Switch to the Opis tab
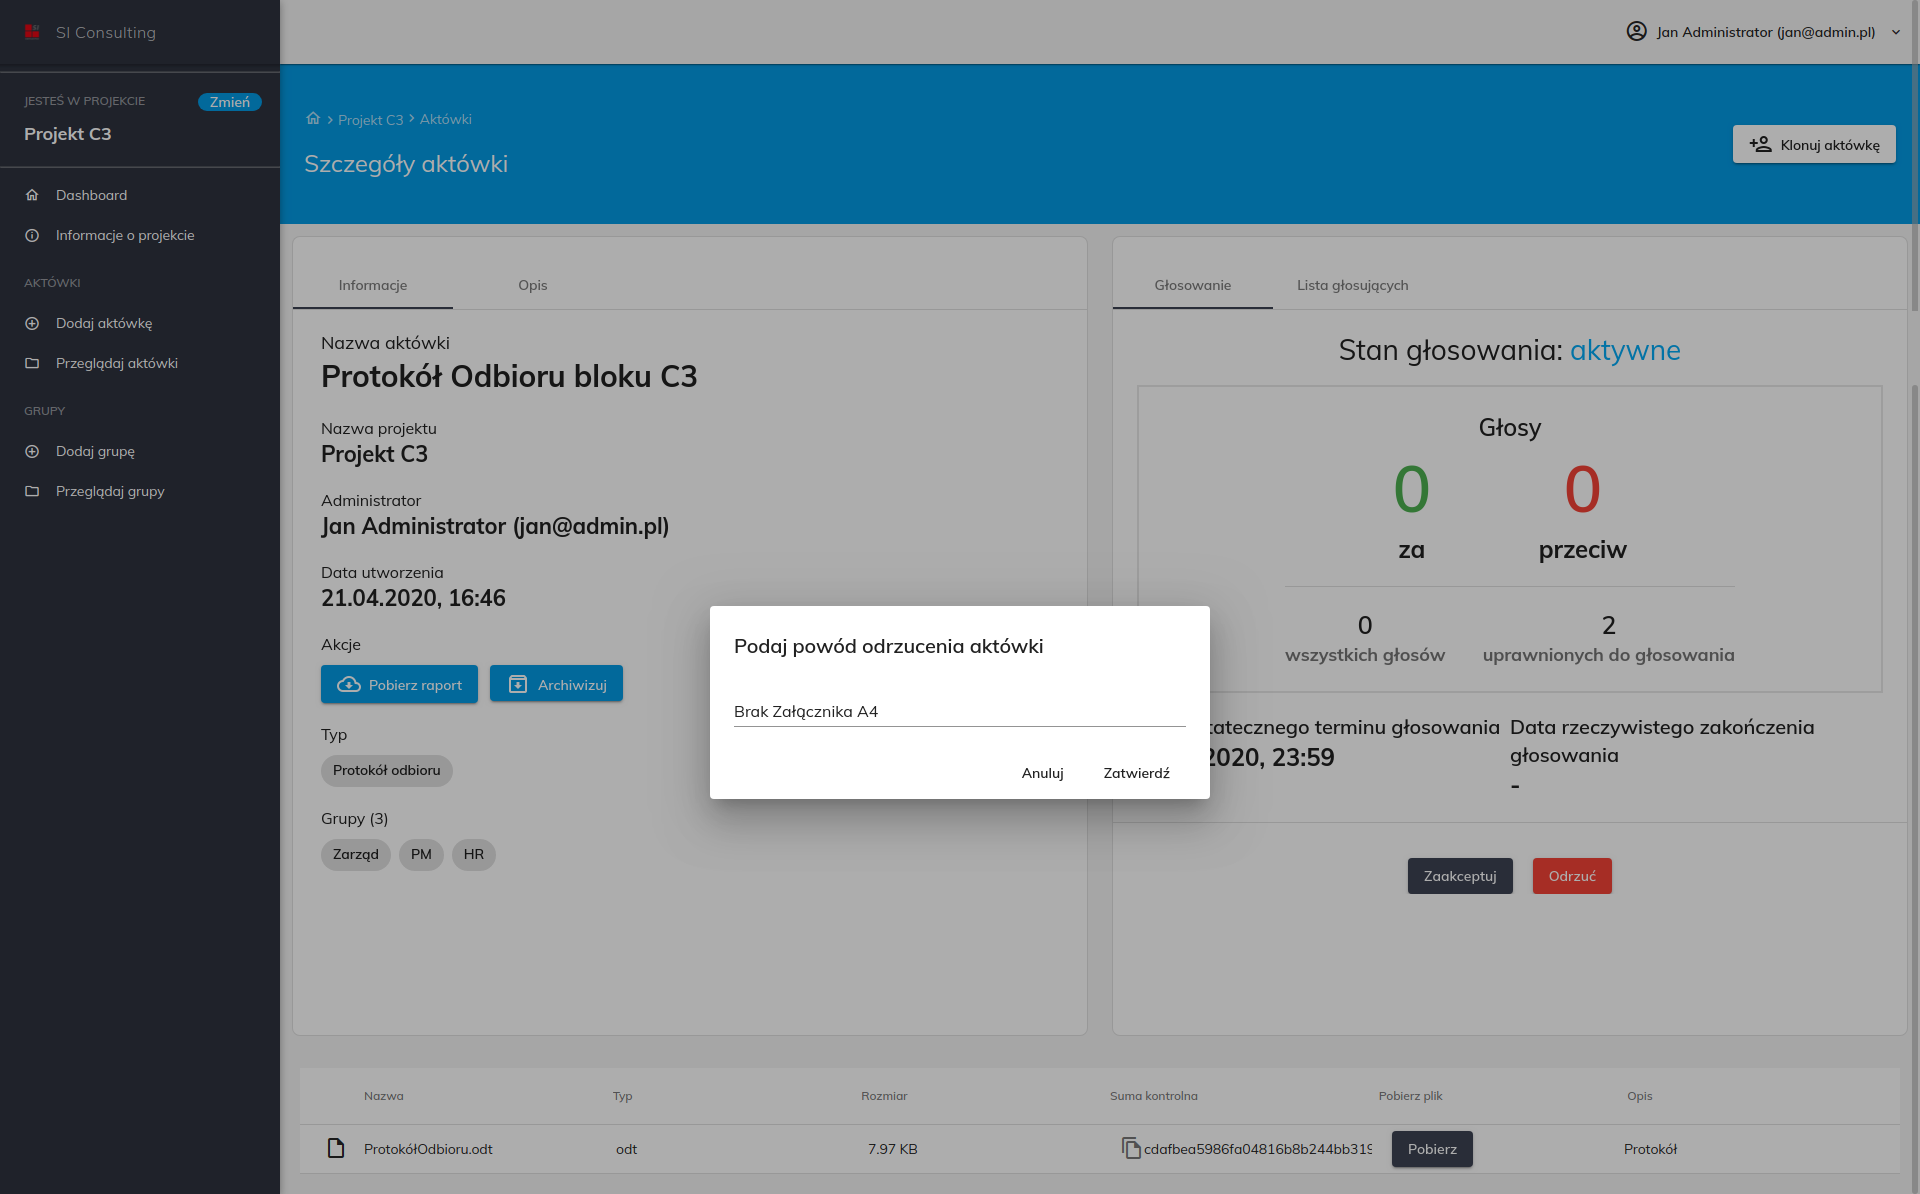 (x=532, y=285)
